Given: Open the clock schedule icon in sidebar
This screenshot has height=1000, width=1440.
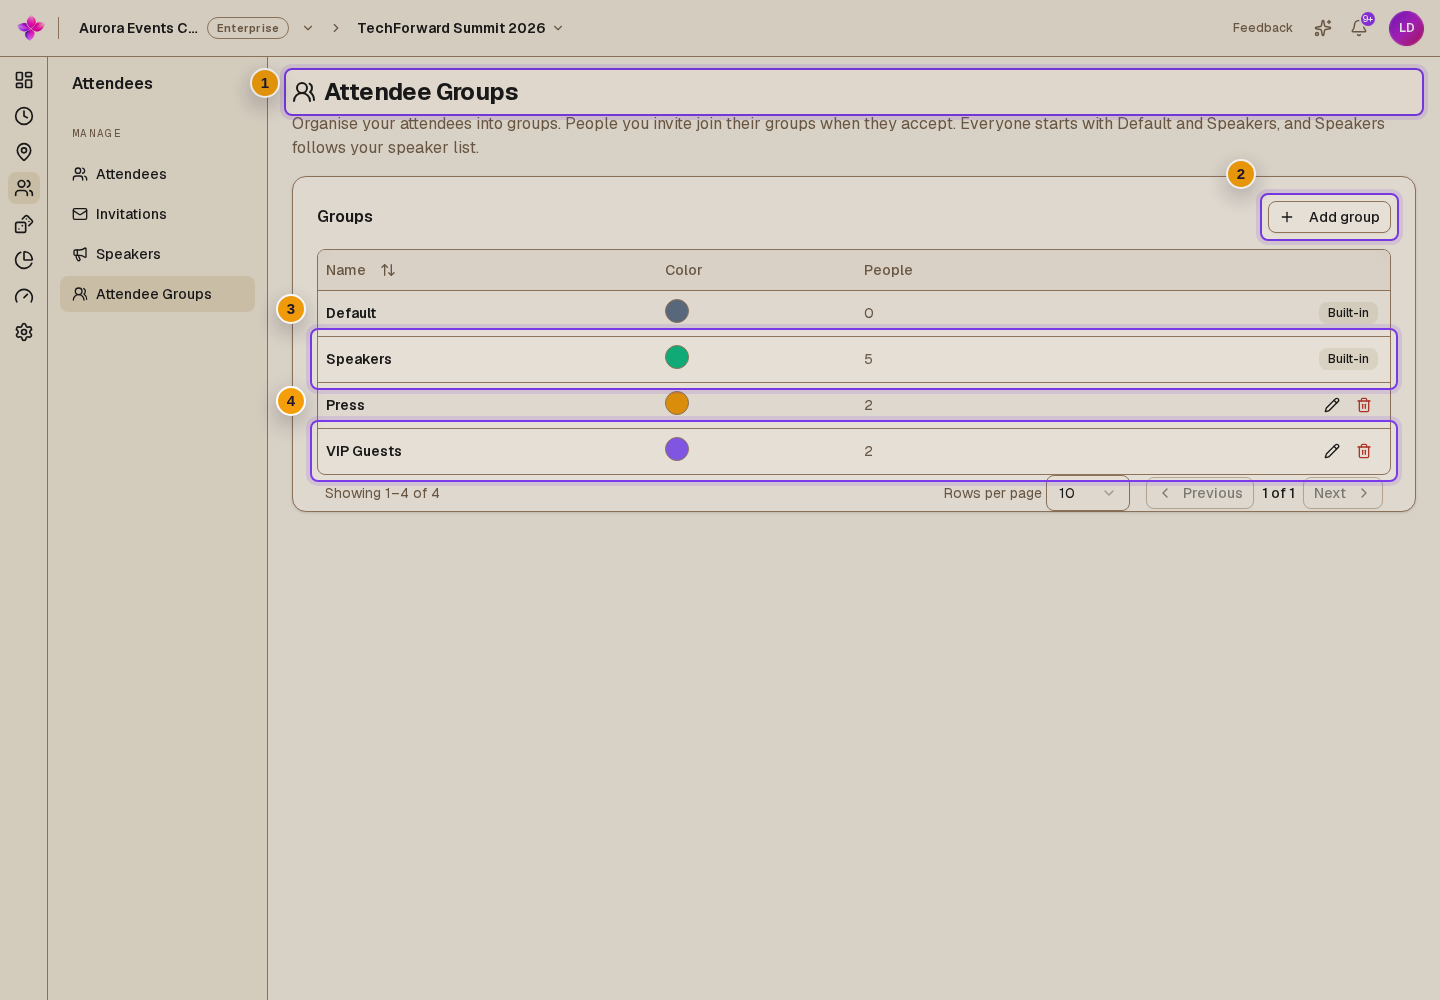Looking at the screenshot, I should click(x=24, y=116).
